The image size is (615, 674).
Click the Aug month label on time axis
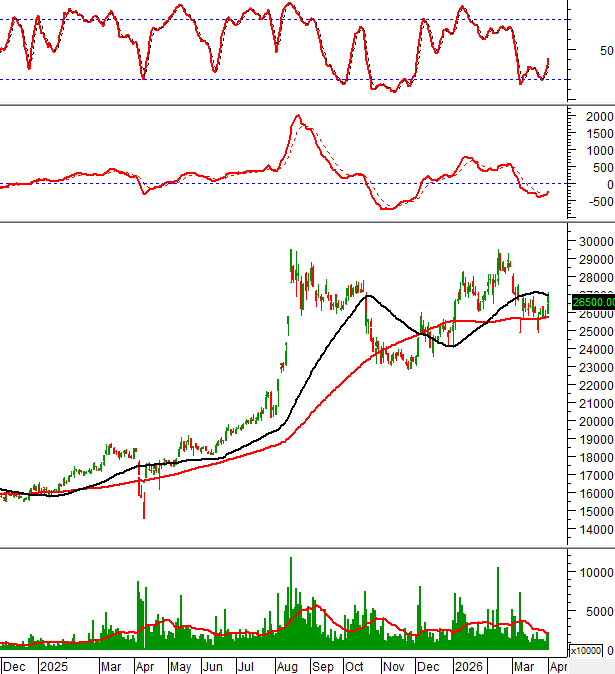pyautogui.click(x=286, y=665)
